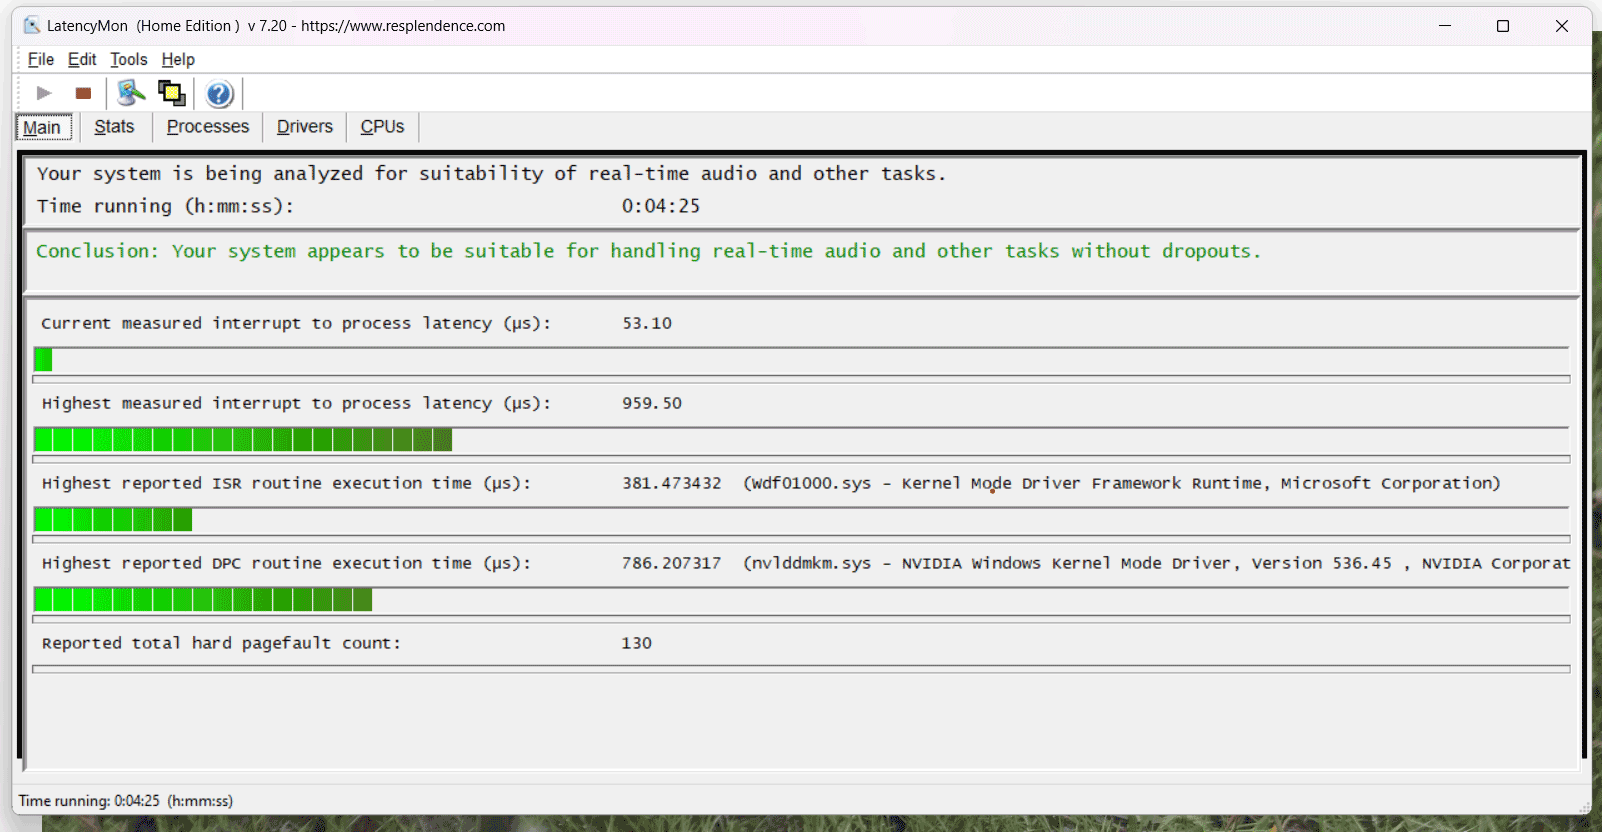Click 'Your system is being analyzed' message
Screen dimensions: 1602x832
[x=491, y=174]
